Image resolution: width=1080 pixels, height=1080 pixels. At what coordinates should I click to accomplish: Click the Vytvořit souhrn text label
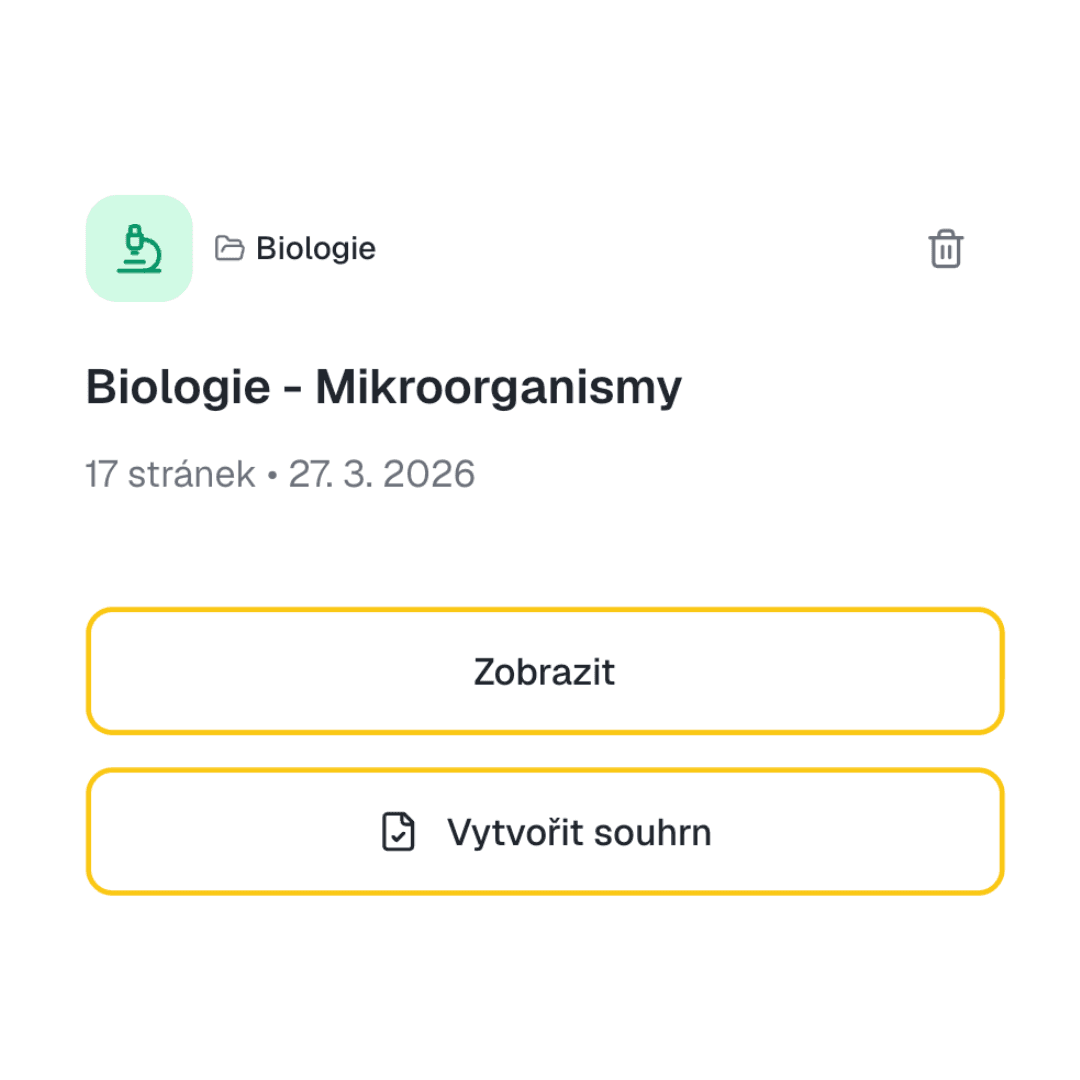(579, 832)
